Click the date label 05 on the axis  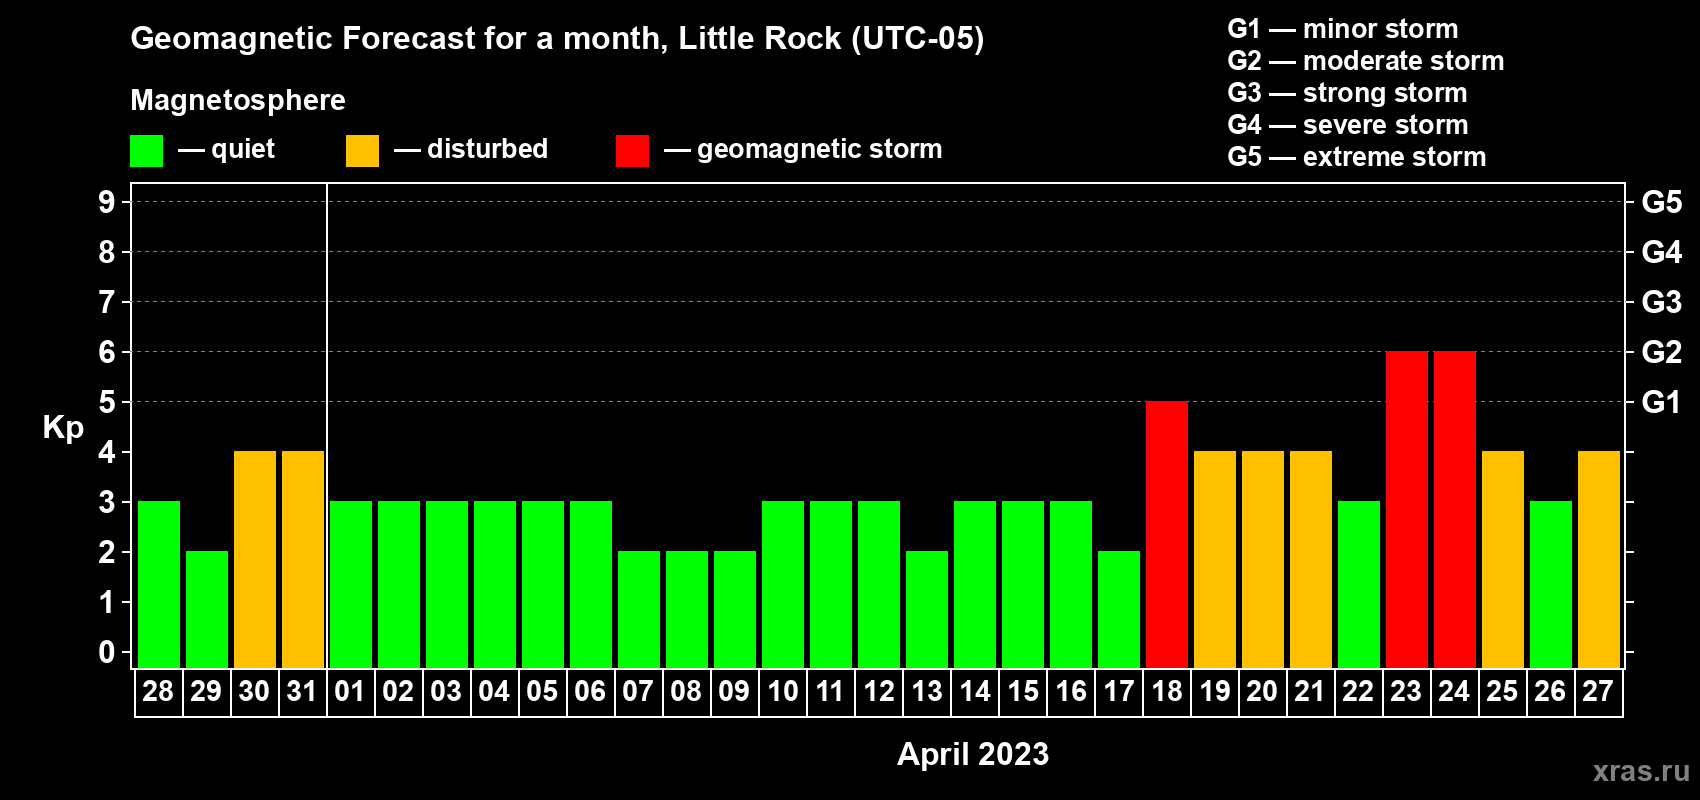click(x=542, y=692)
